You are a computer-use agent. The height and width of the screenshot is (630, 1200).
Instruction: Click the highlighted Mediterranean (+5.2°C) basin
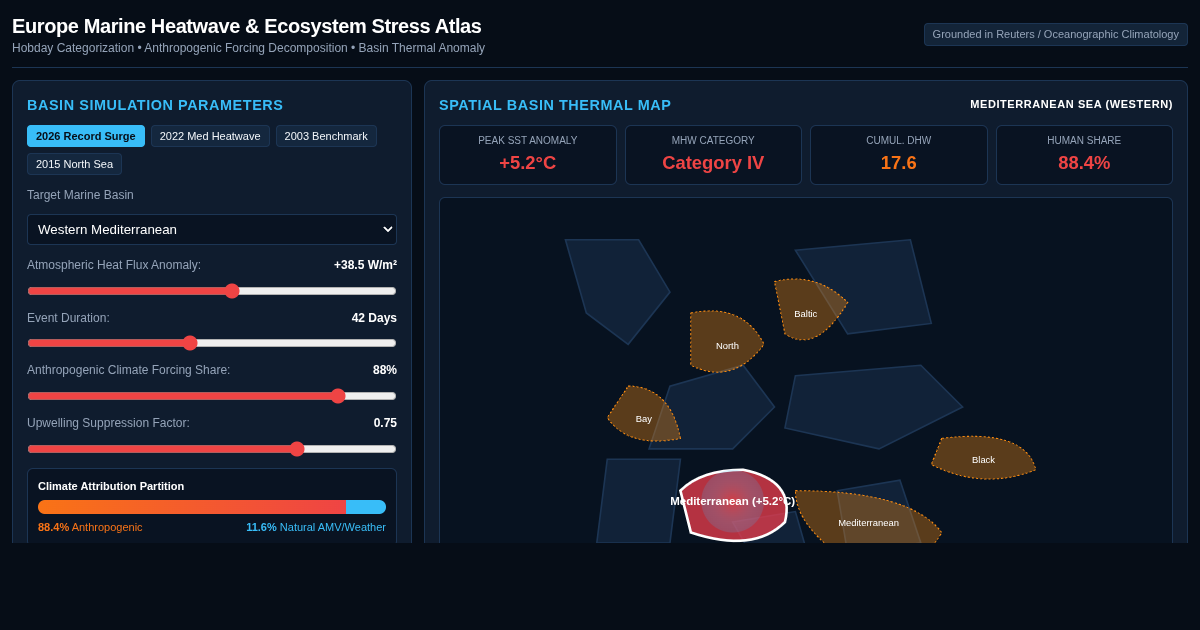pos(733,503)
